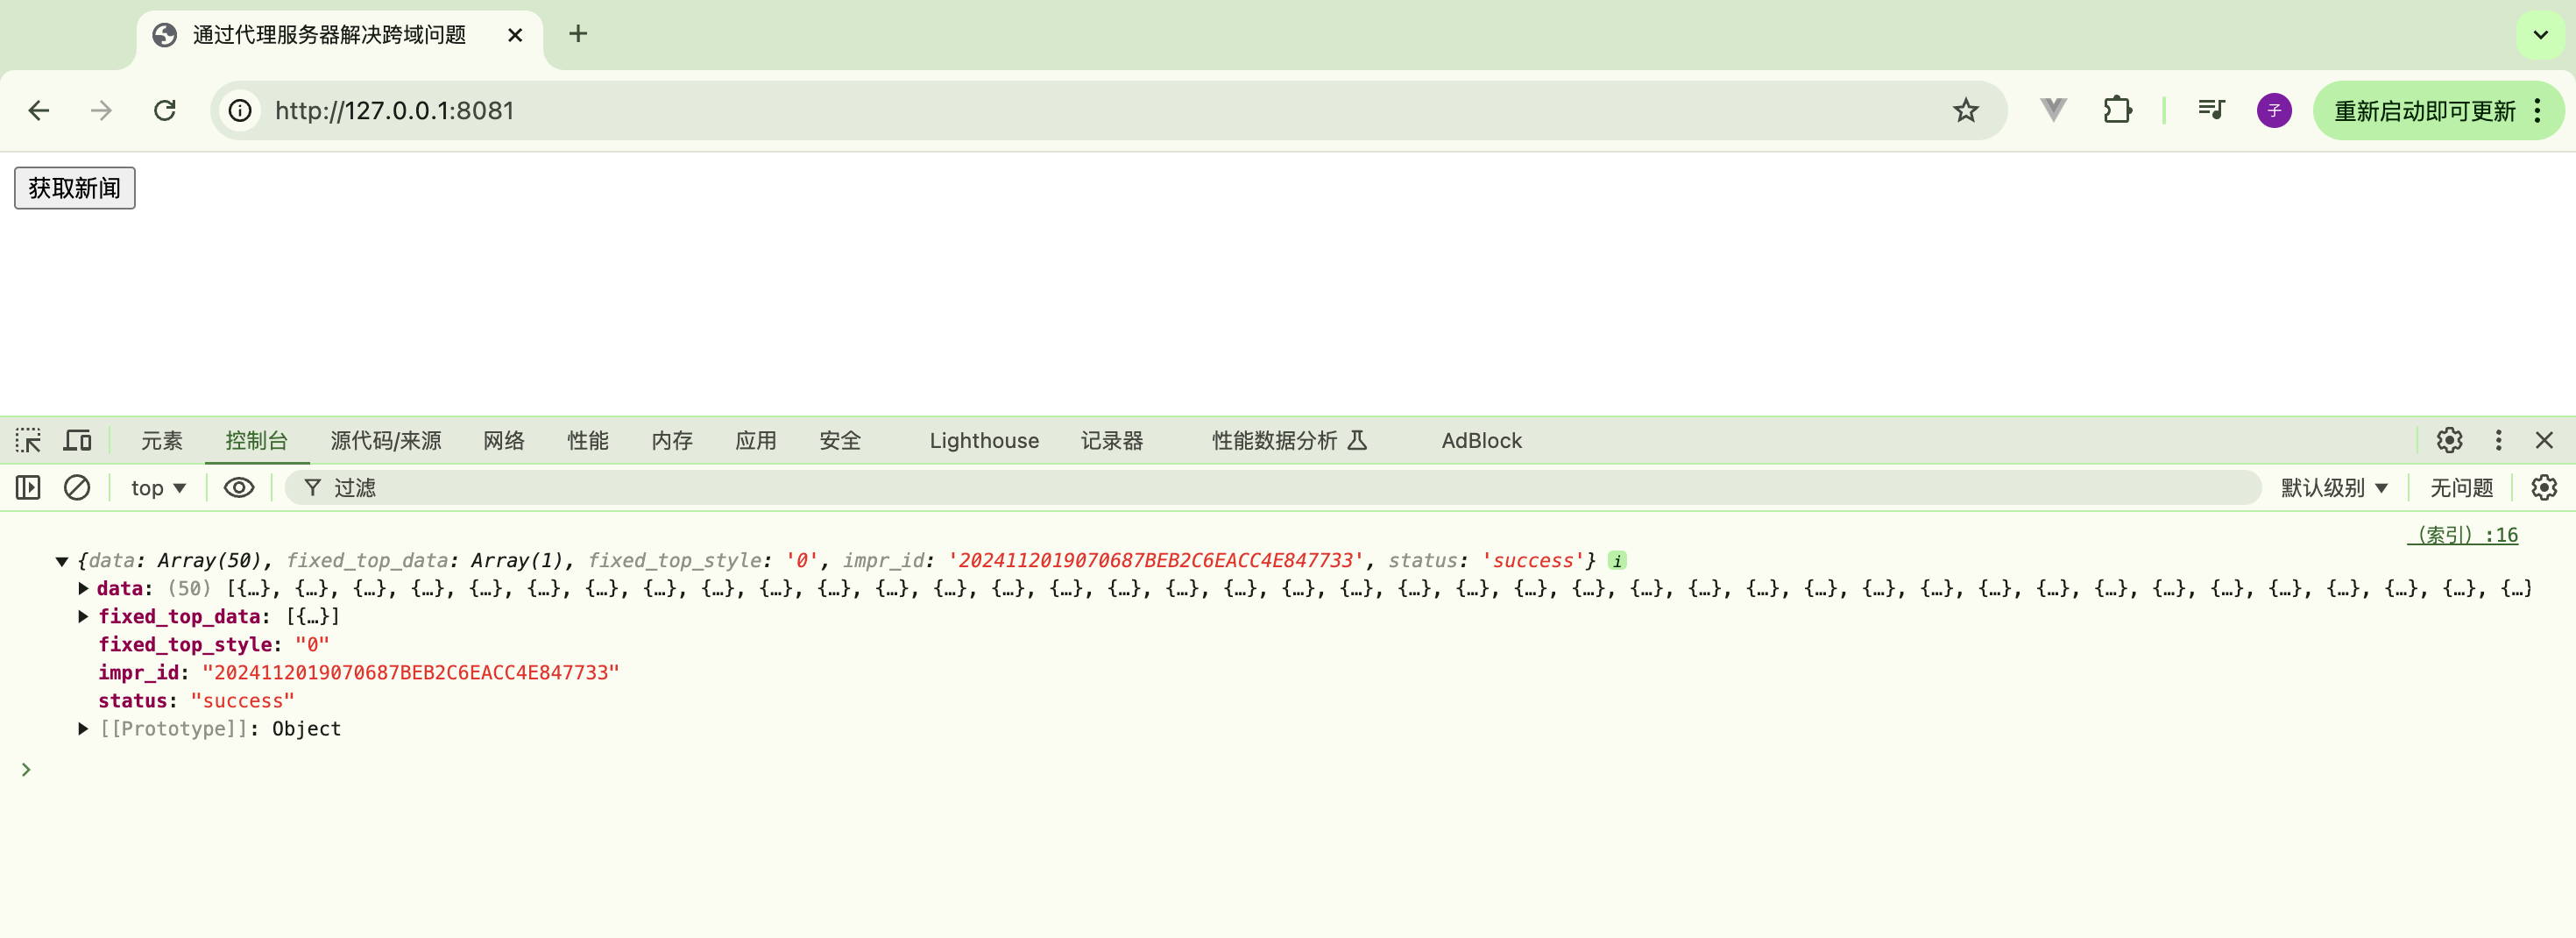The image size is (2576, 938).
Task: Click the 获取新闻 button
Action: [x=75, y=188]
